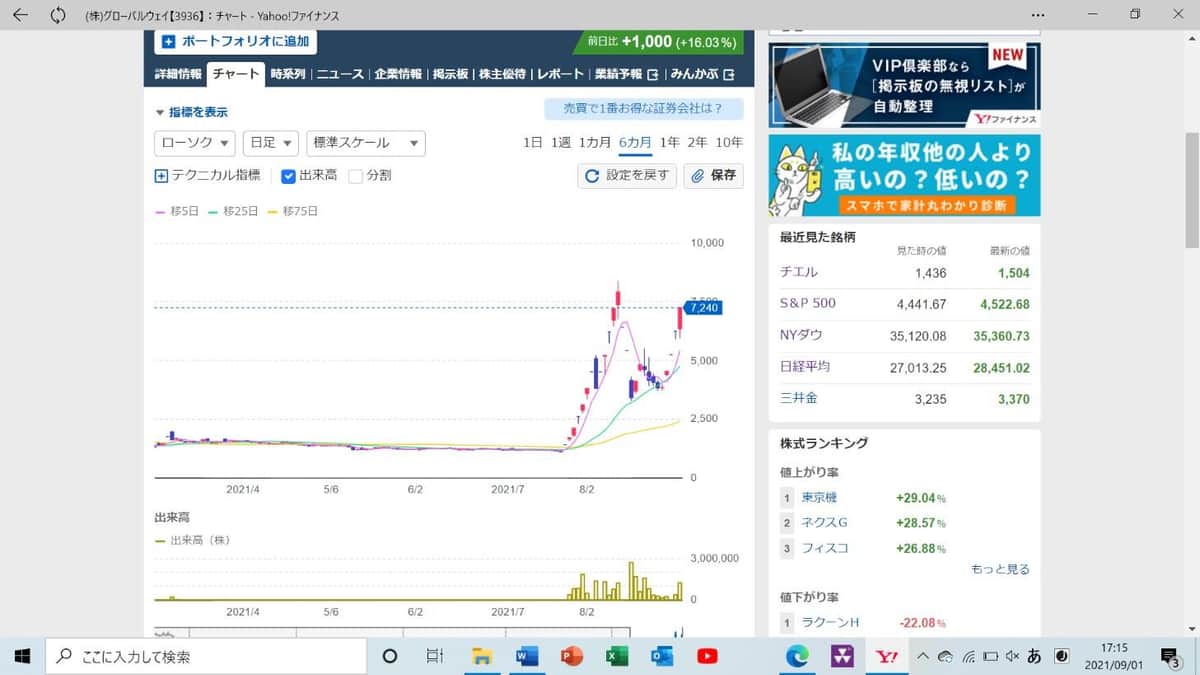The height and width of the screenshot is (675, 1200).
Task: Uncheck the 出来高 volume checkbox
Action: [x=288, y=176]
